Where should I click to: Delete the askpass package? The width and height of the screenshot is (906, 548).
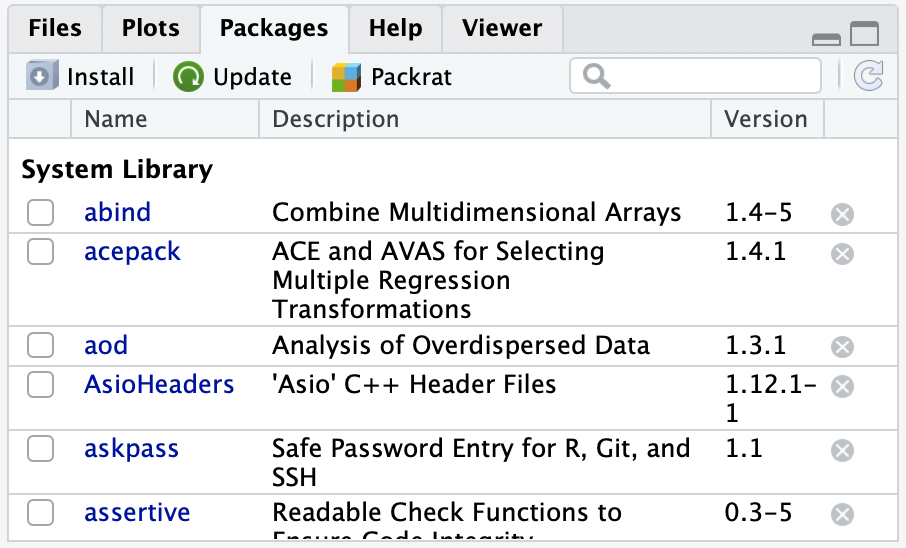click(843, 451)
